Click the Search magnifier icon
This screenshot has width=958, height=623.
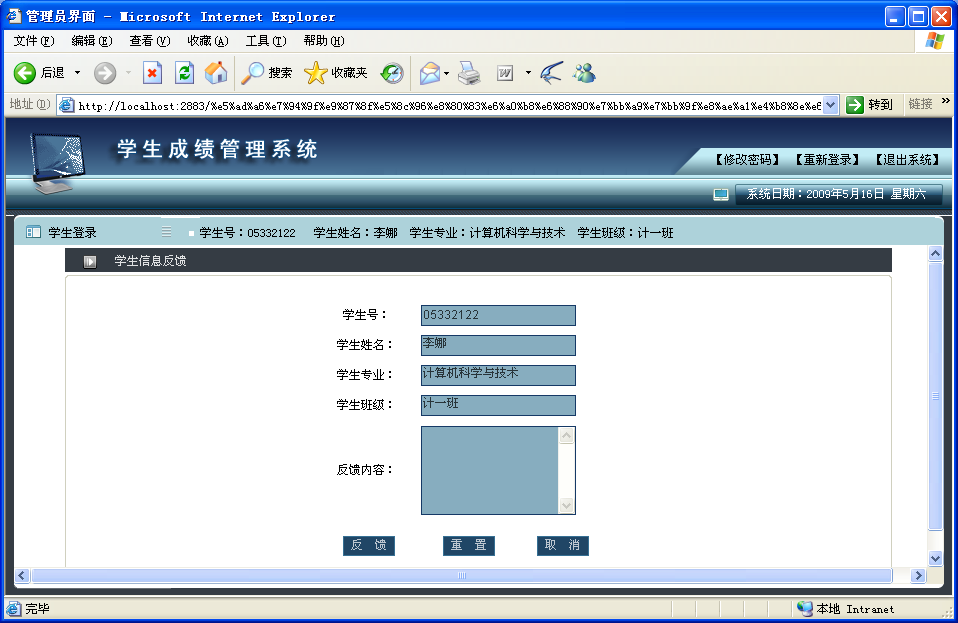[252, 73]
